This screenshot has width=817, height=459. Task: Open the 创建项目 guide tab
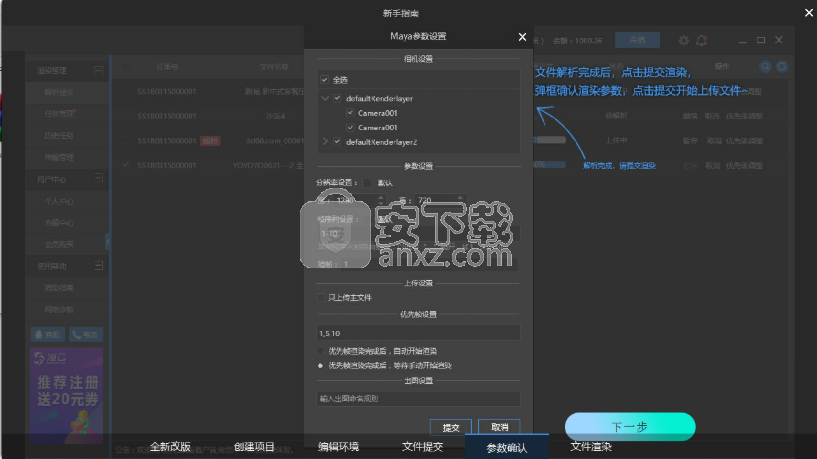pos(254,446)
